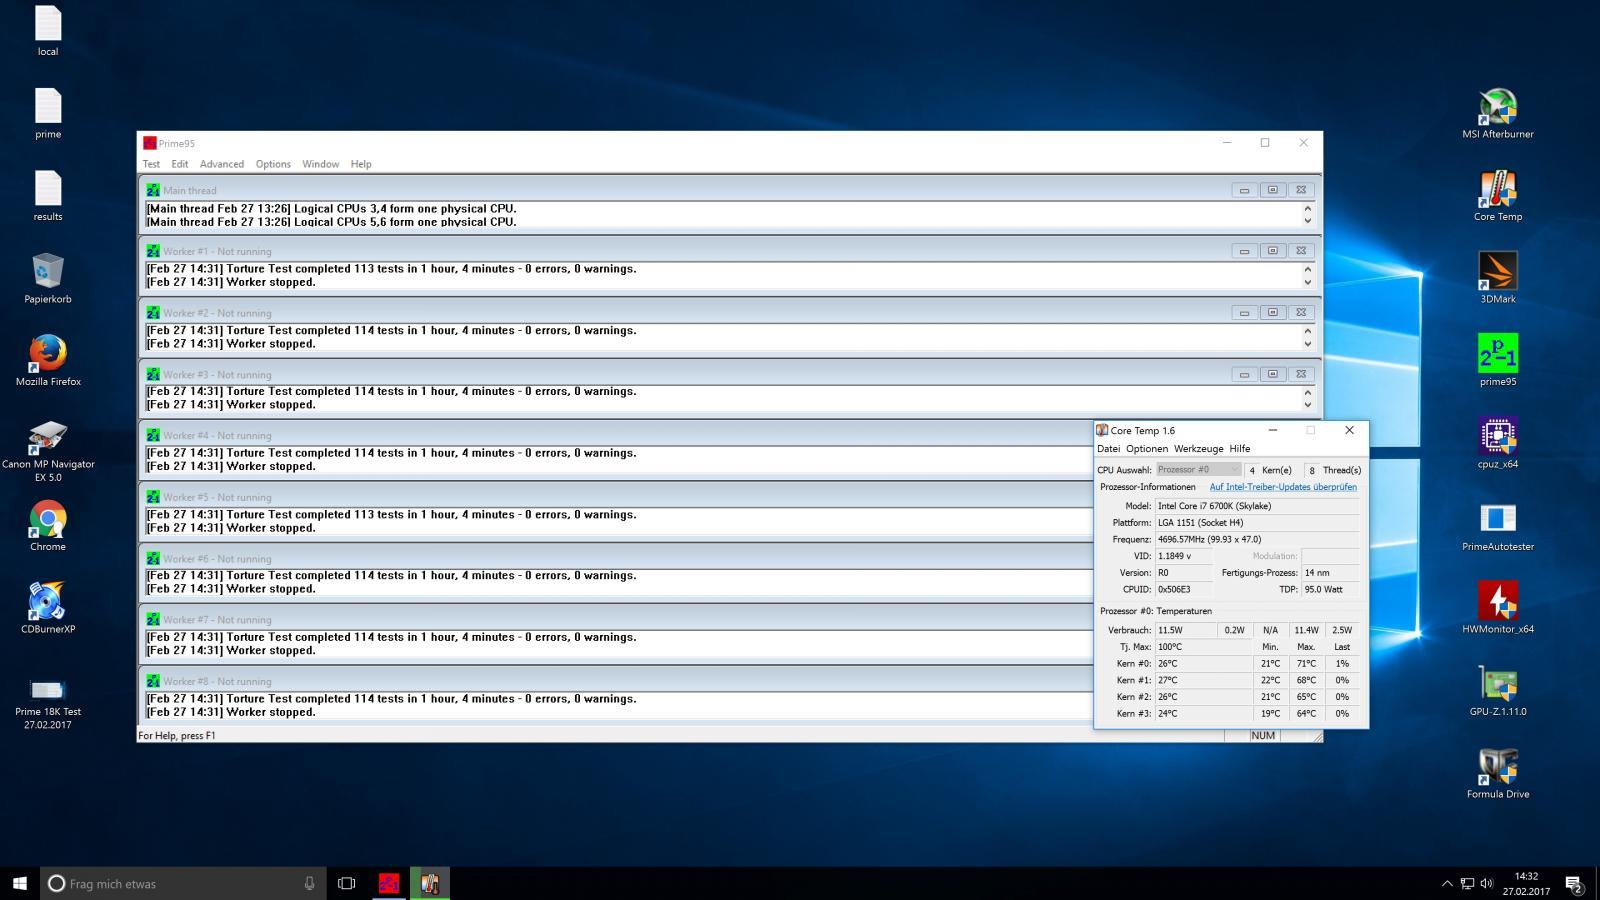Click the Cortana search box
This screenshot has width=1600, height=900.
click(183, 883)
